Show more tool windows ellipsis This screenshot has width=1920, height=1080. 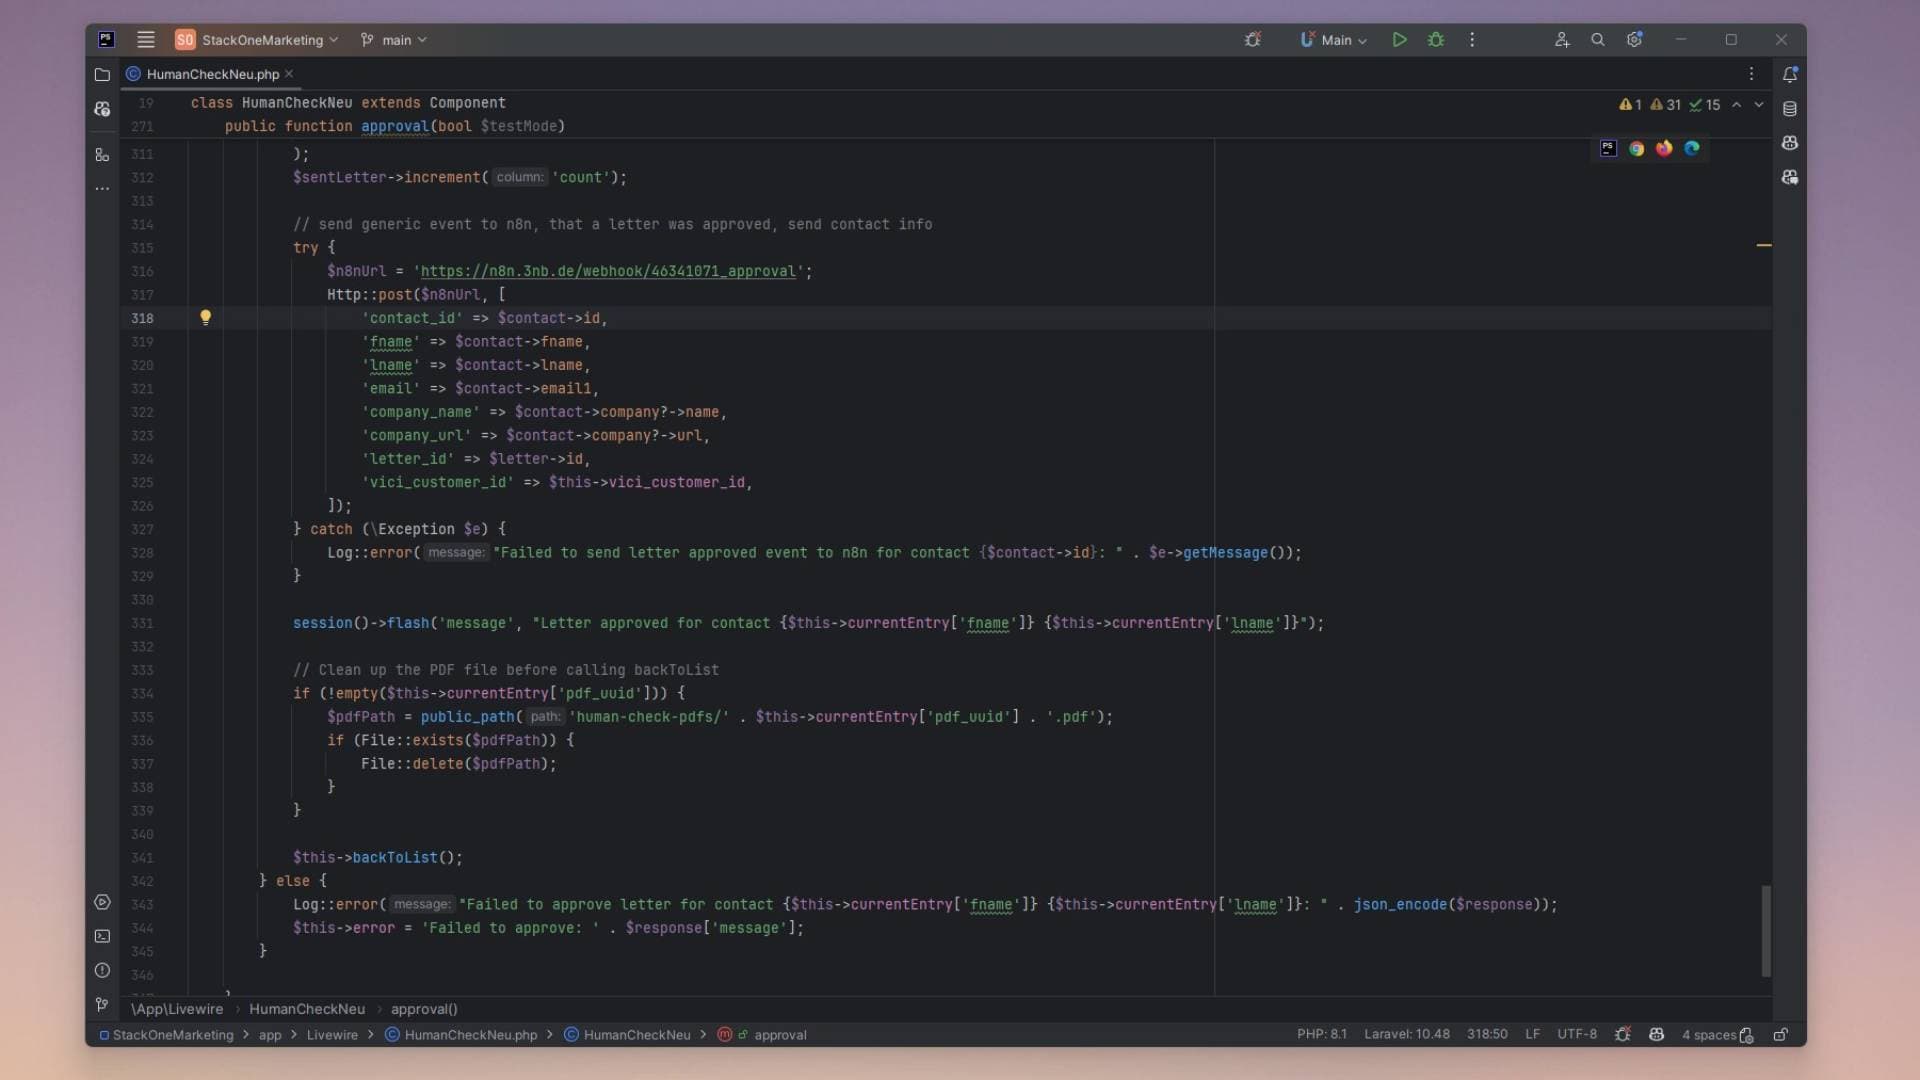102,189
